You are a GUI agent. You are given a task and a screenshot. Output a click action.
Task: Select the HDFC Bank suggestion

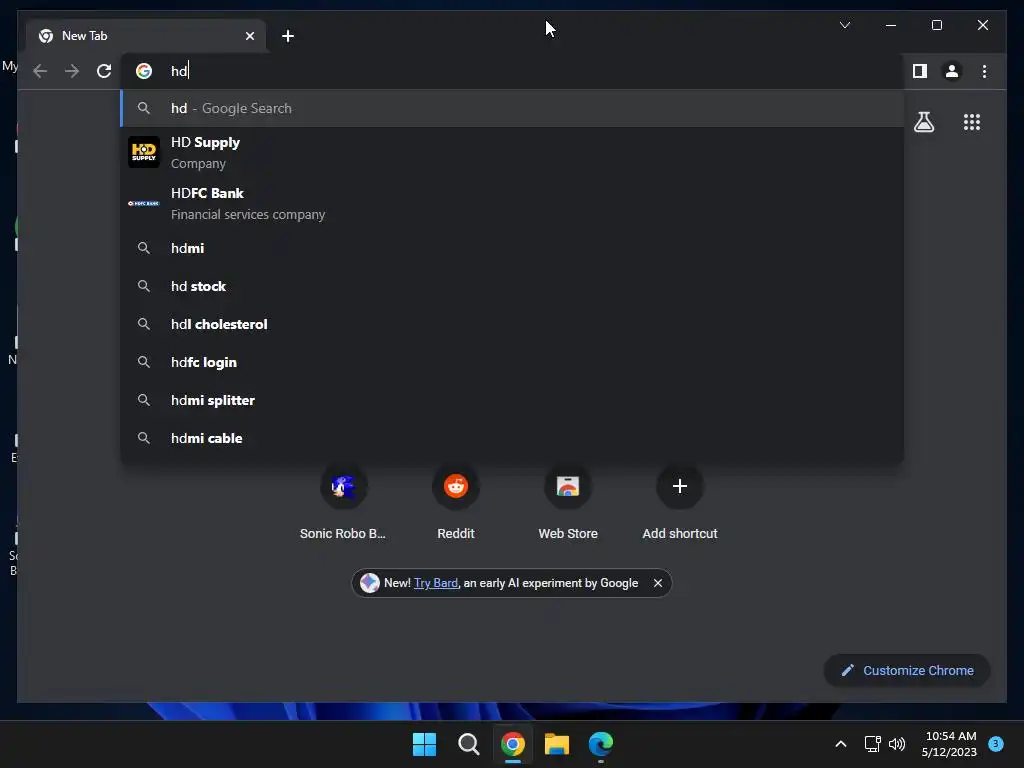tap(512, 203)
